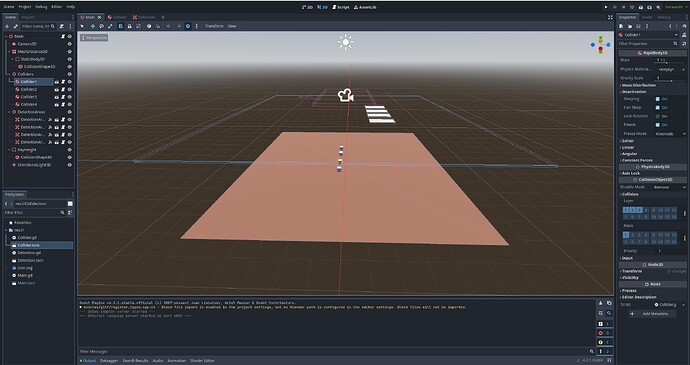The height and width of the screenshot is (365, 690).
Task: Toggle Freeze checkbox
Action: [x=657, y=125]
